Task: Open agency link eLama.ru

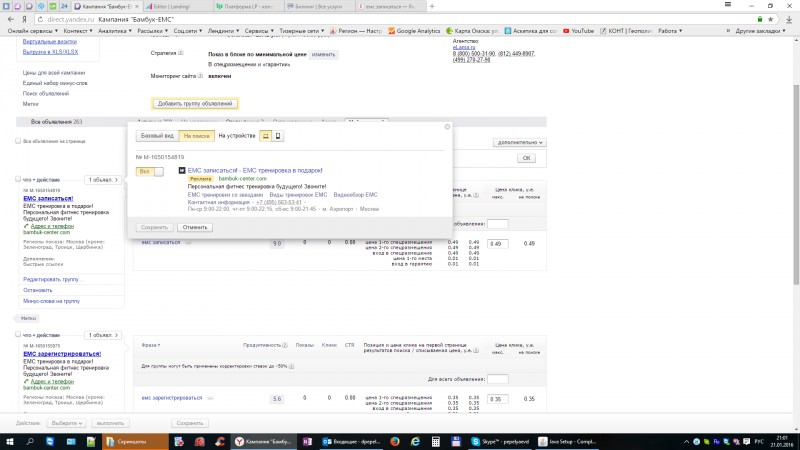Action: click(464, 47)
